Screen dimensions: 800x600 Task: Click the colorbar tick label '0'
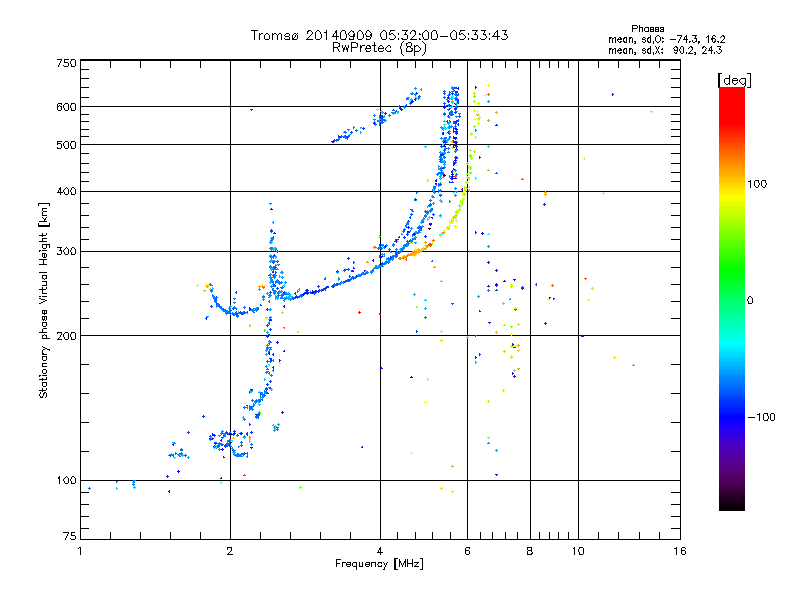tap(750, 301)
